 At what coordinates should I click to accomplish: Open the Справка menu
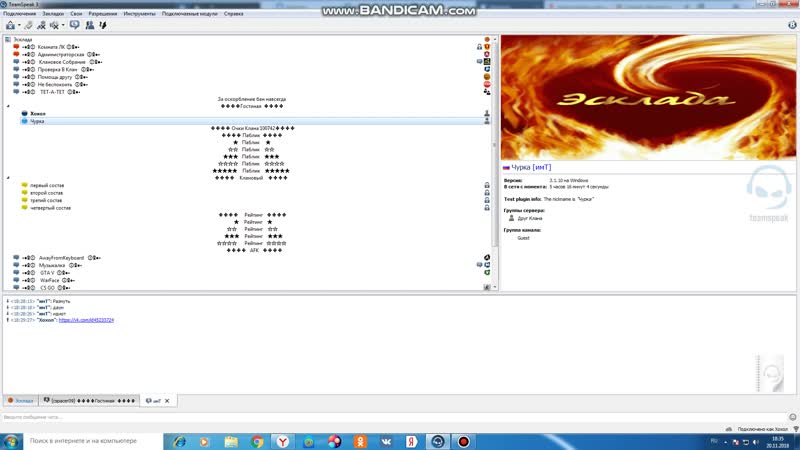[x=234, y=14]
